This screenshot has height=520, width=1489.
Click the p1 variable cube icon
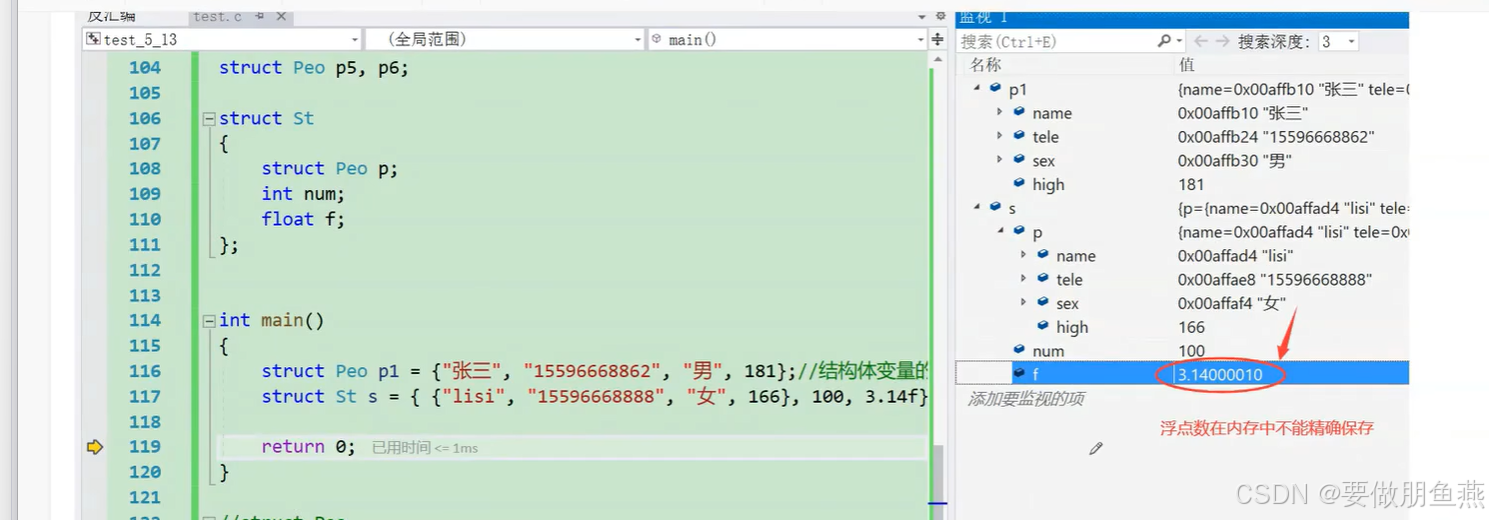[995, 88]
